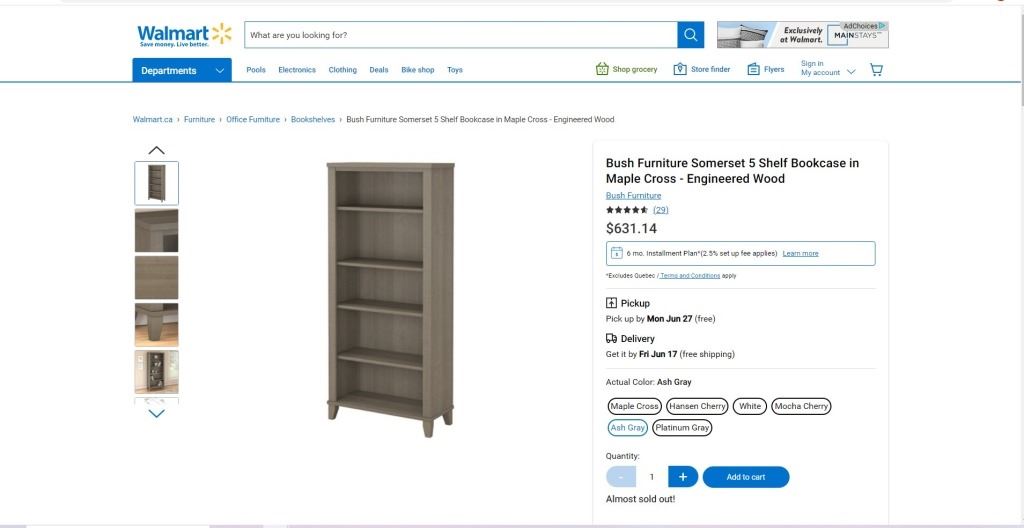1024x528 pixels.
Task: View the wood texture close-up thumbnail
Action: (157, 278)
